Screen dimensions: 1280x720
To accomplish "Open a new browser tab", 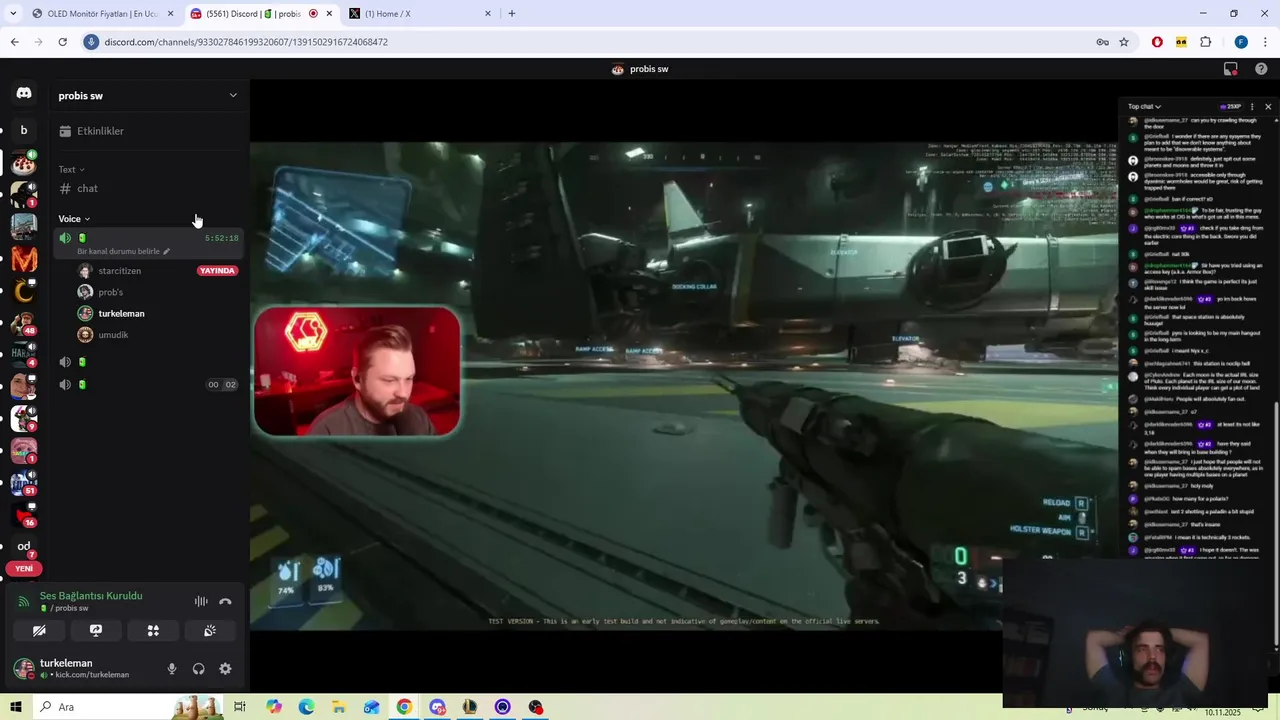I will coord(512,14).
